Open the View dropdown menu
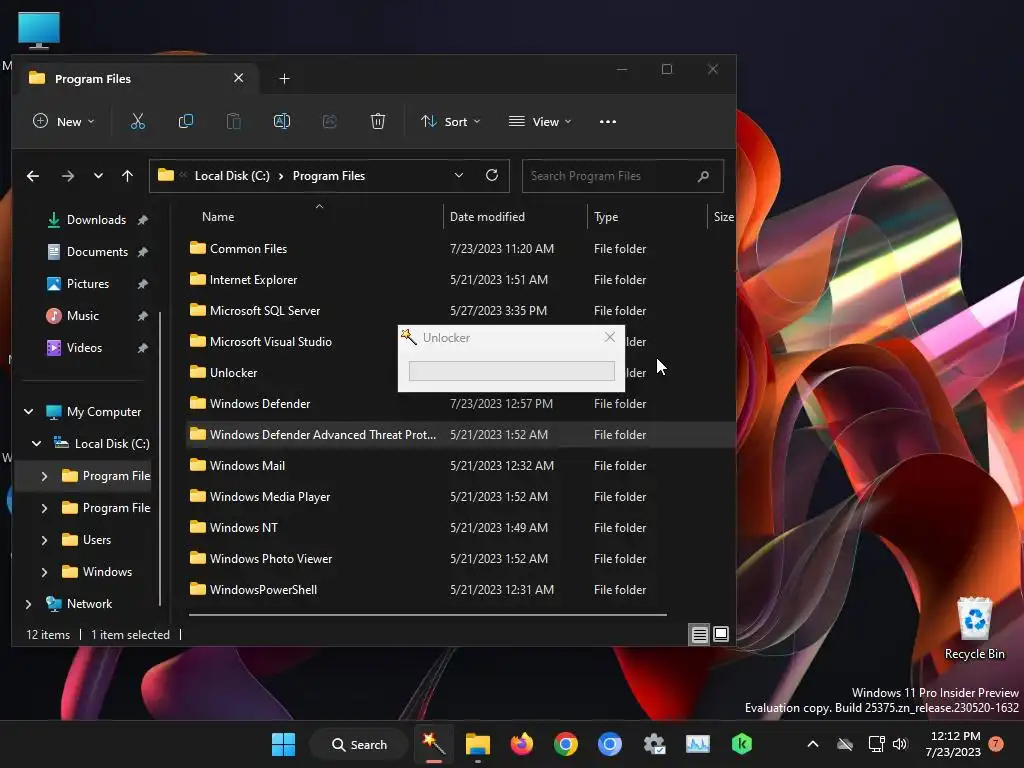Image resolution: width=1024 pixels, height=768 pixels. pyautogui.click(x=540, y=121)
